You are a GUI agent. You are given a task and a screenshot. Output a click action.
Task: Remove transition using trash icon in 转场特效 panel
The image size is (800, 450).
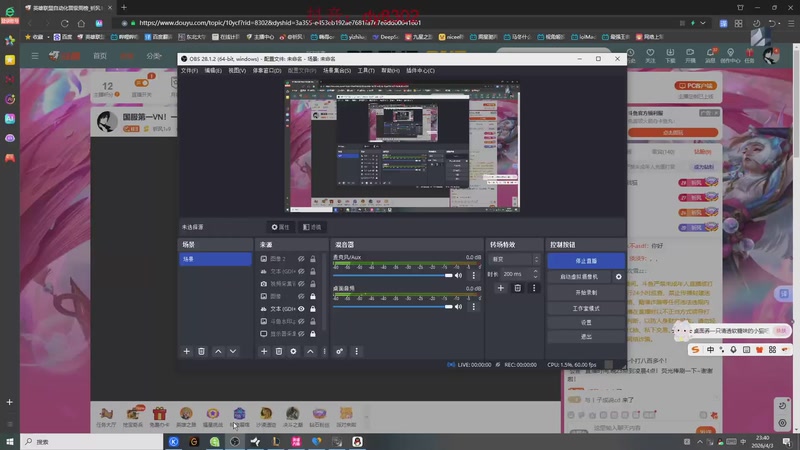(517, 288)
